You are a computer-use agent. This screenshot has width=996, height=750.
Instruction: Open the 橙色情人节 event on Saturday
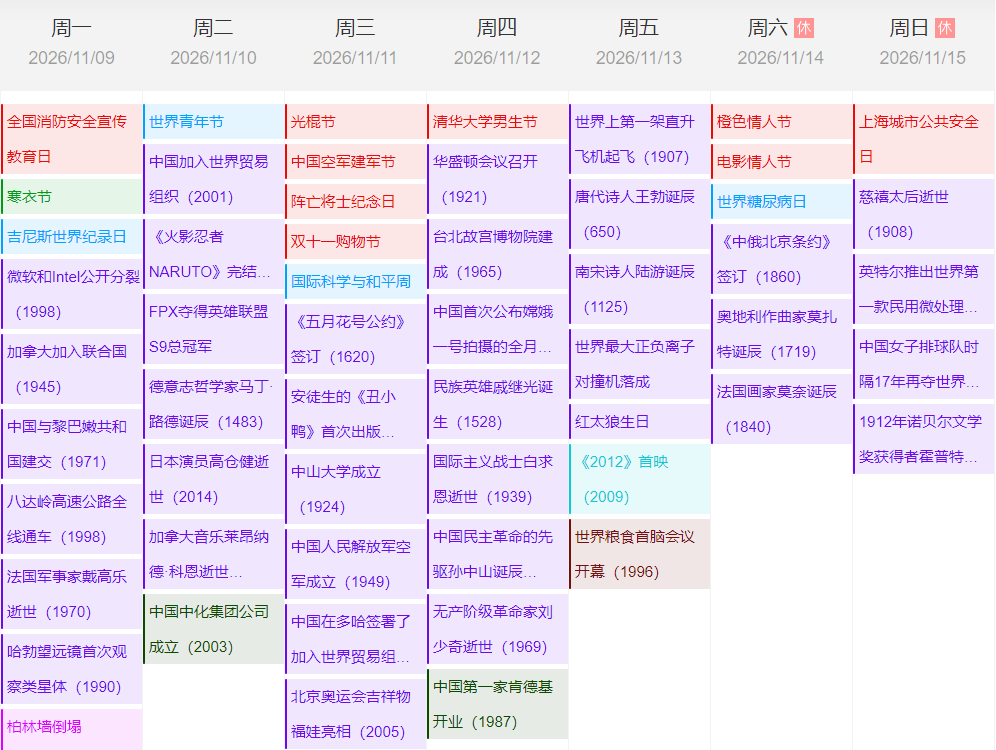tap(782, 122)
